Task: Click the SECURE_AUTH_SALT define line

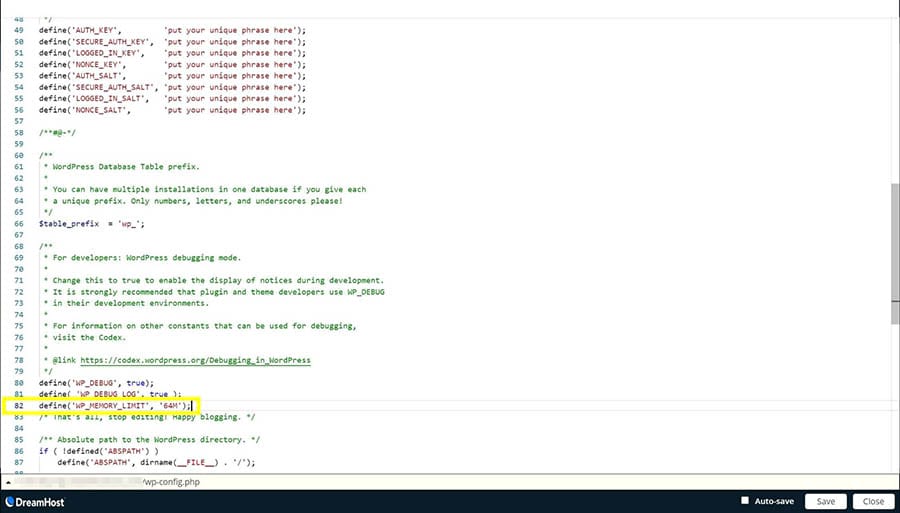Action: click(172, 87)
